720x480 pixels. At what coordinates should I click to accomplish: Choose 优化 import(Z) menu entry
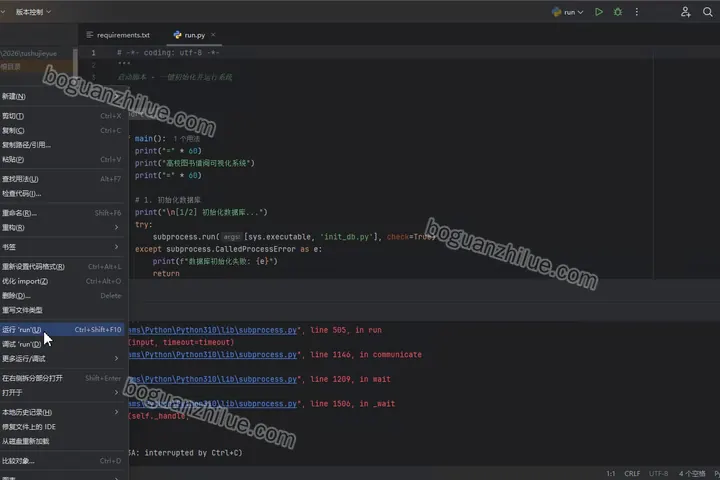pyautogui.click(x=62, y=281)
